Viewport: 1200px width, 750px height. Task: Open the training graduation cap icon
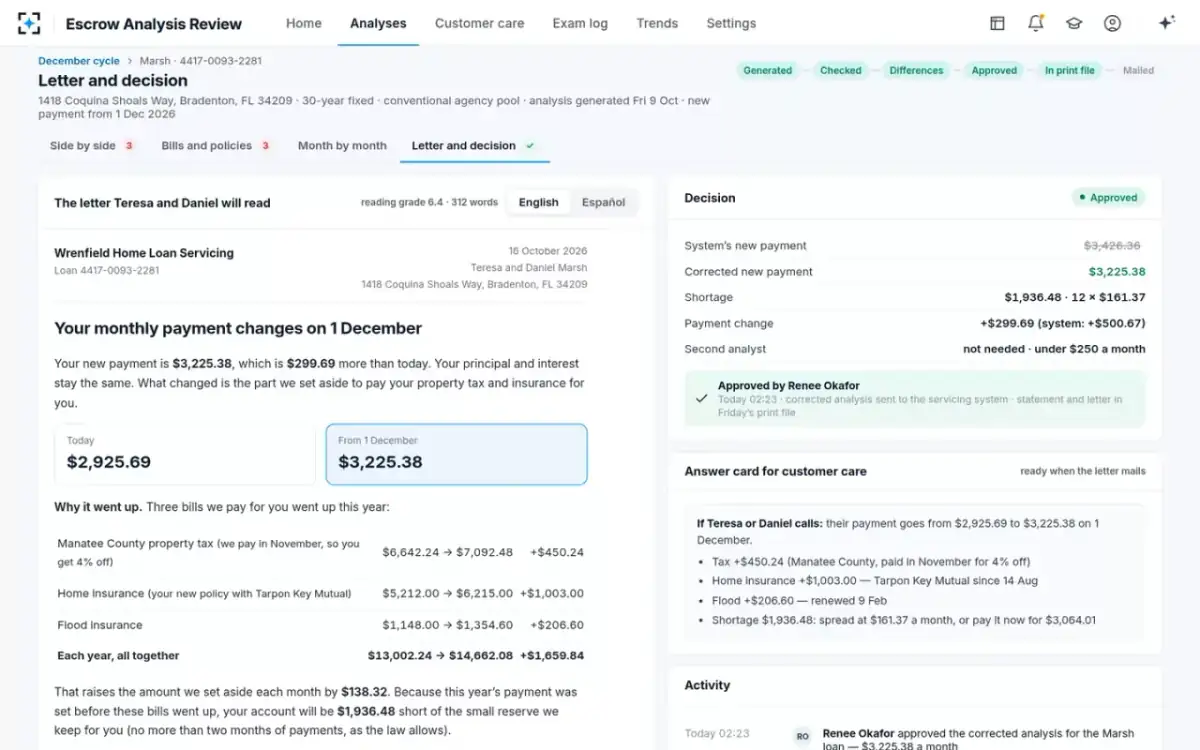coord(1074,23)
